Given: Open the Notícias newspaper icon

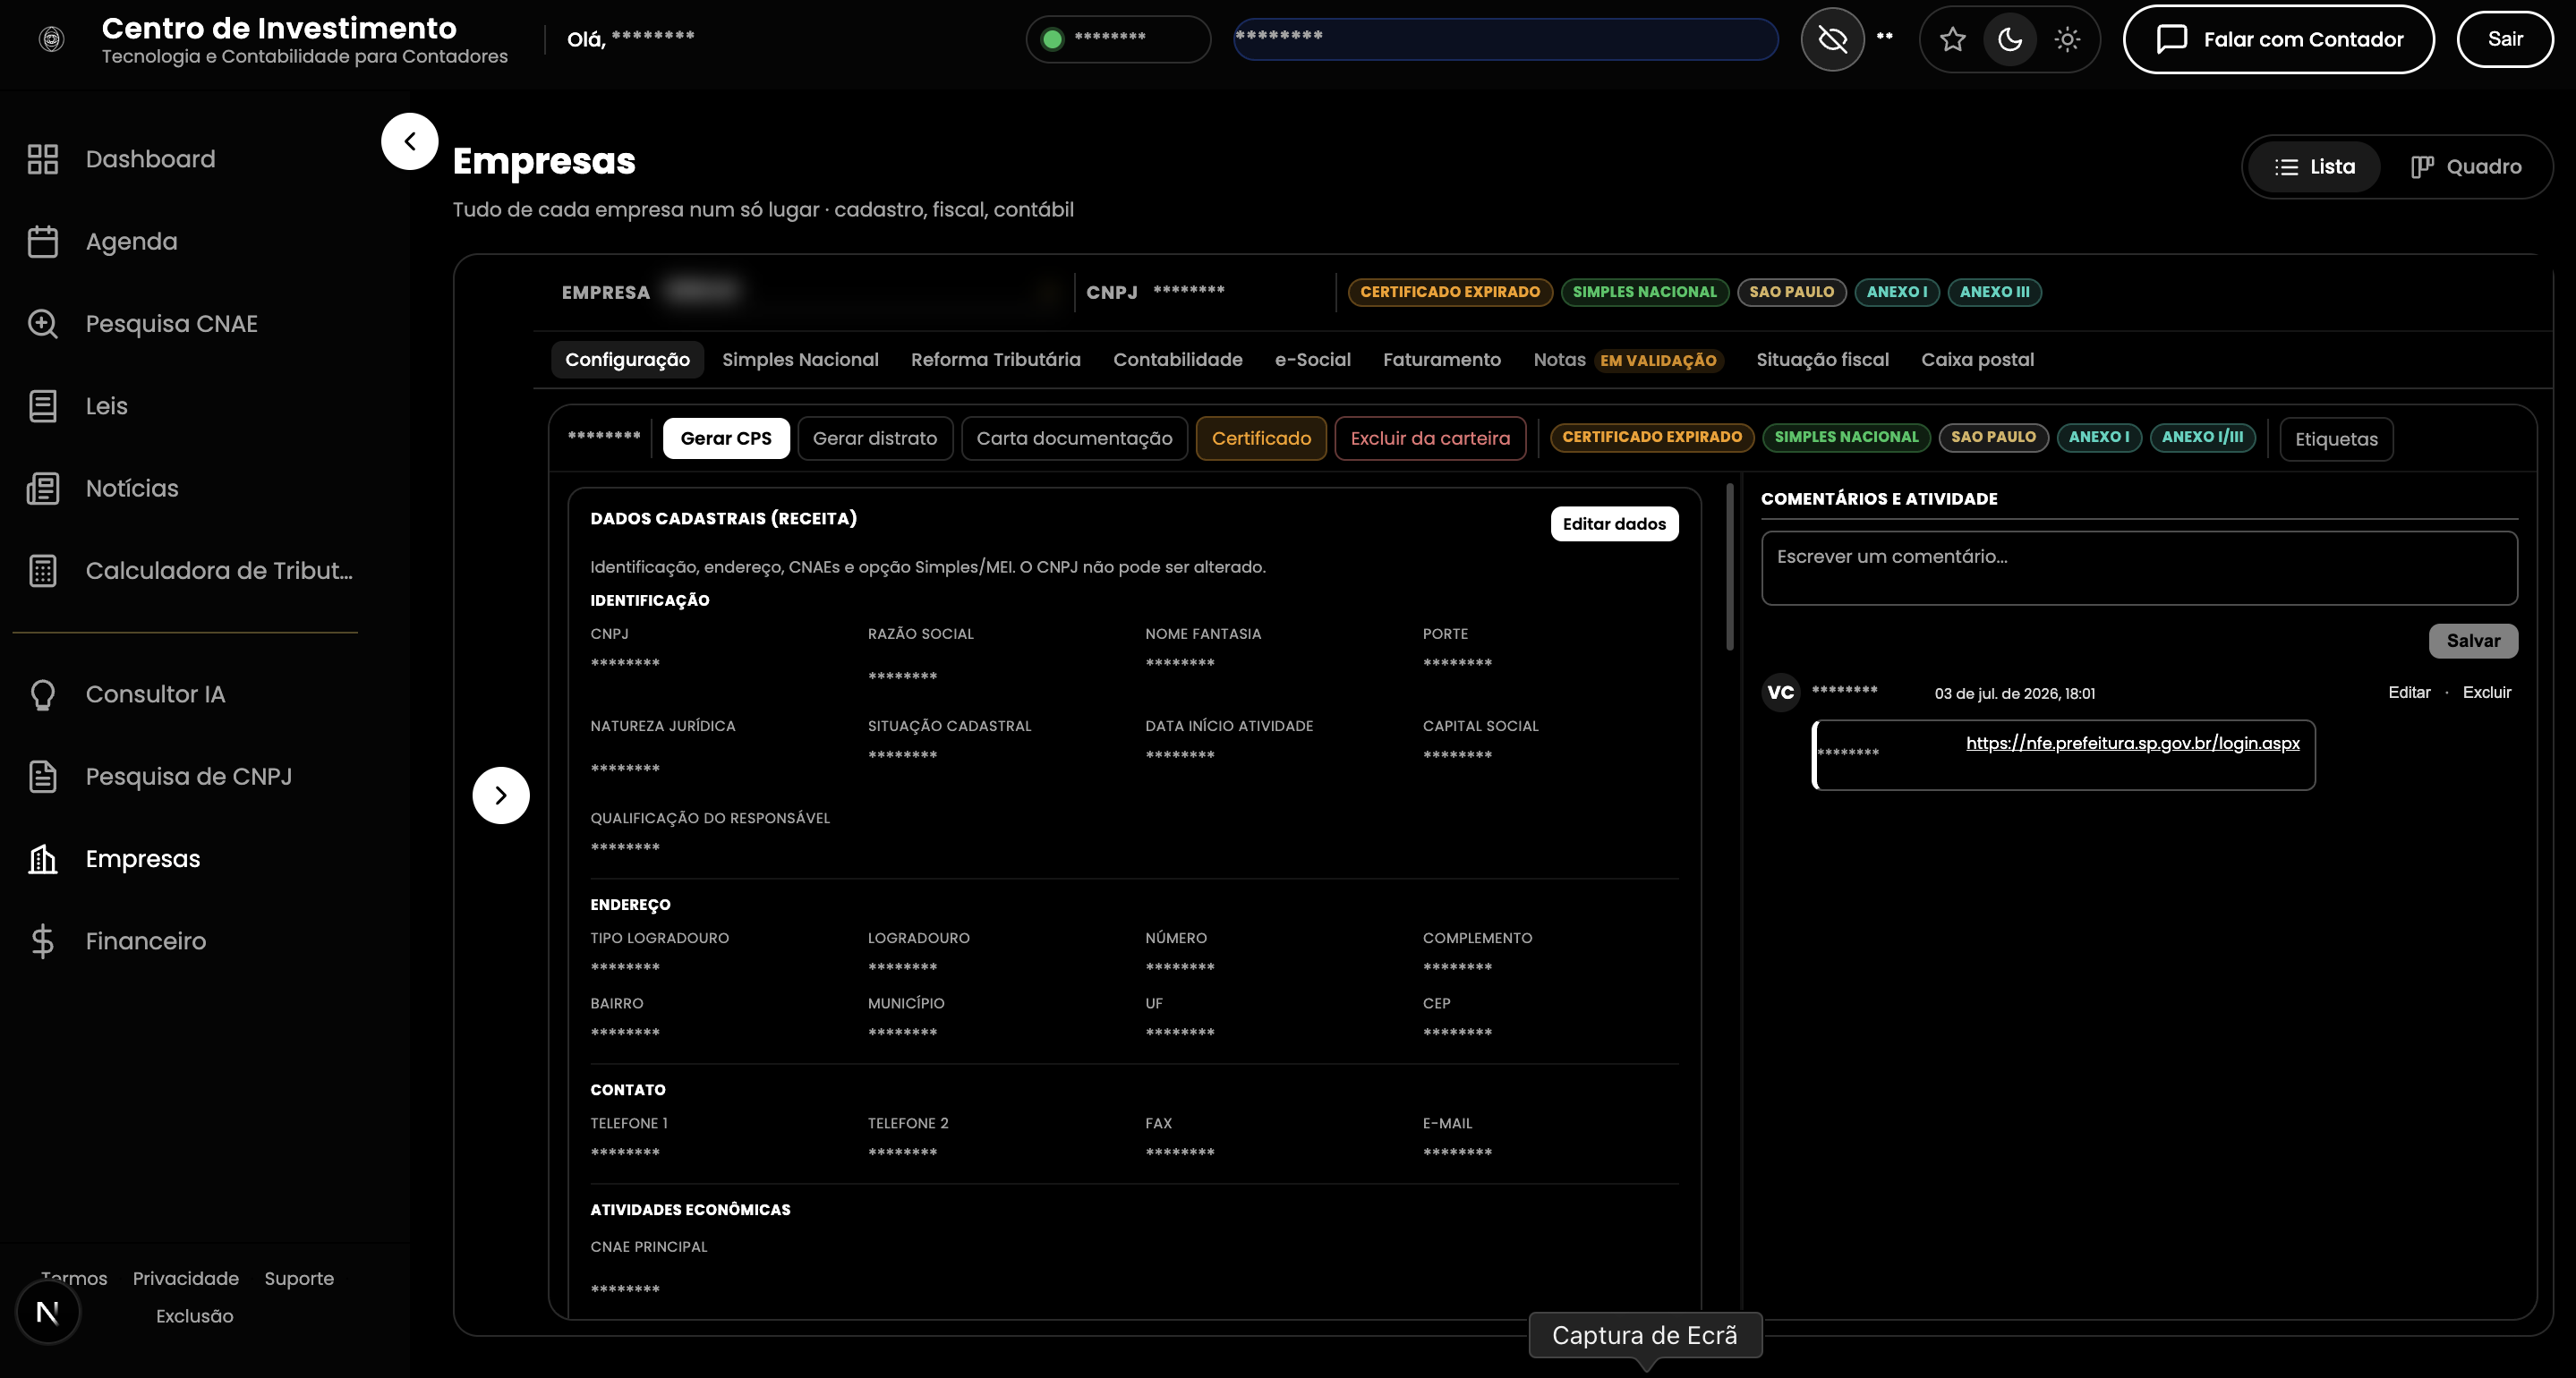Looking at the screenshot, I should 42,488.
